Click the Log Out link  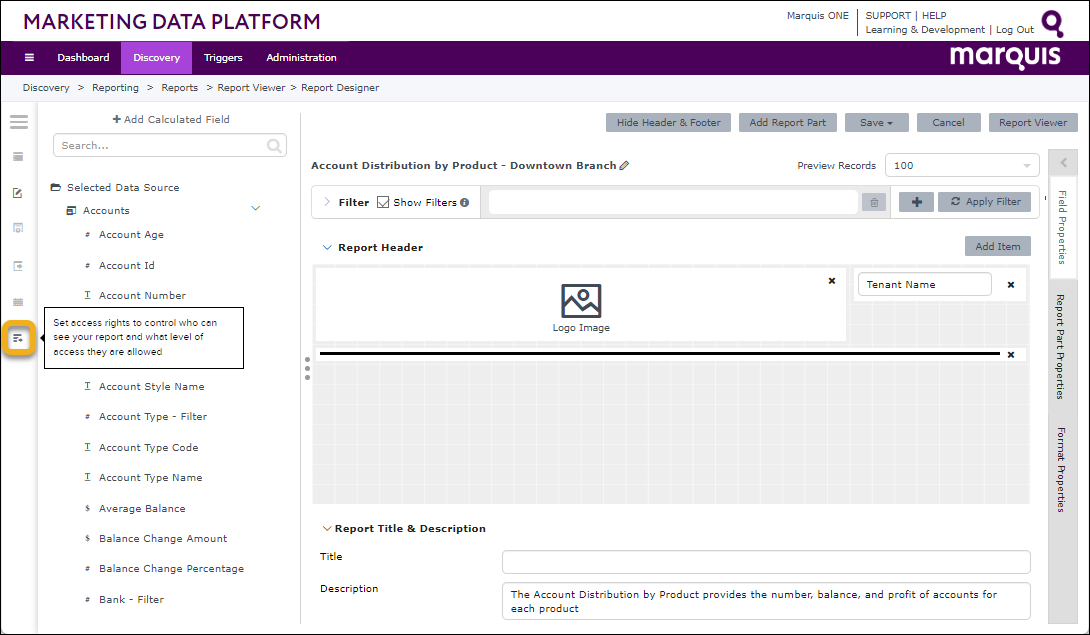1015,30
